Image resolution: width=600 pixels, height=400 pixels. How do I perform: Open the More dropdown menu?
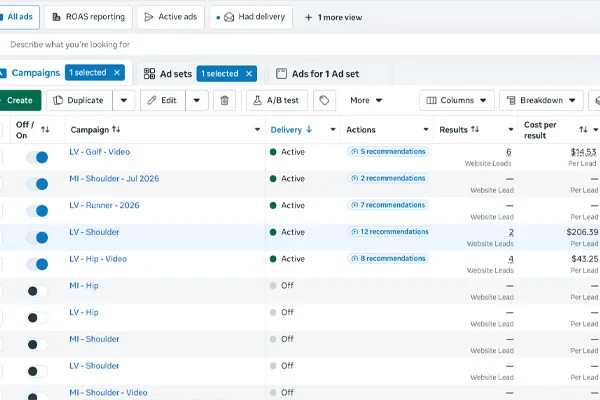click(366, 100)
